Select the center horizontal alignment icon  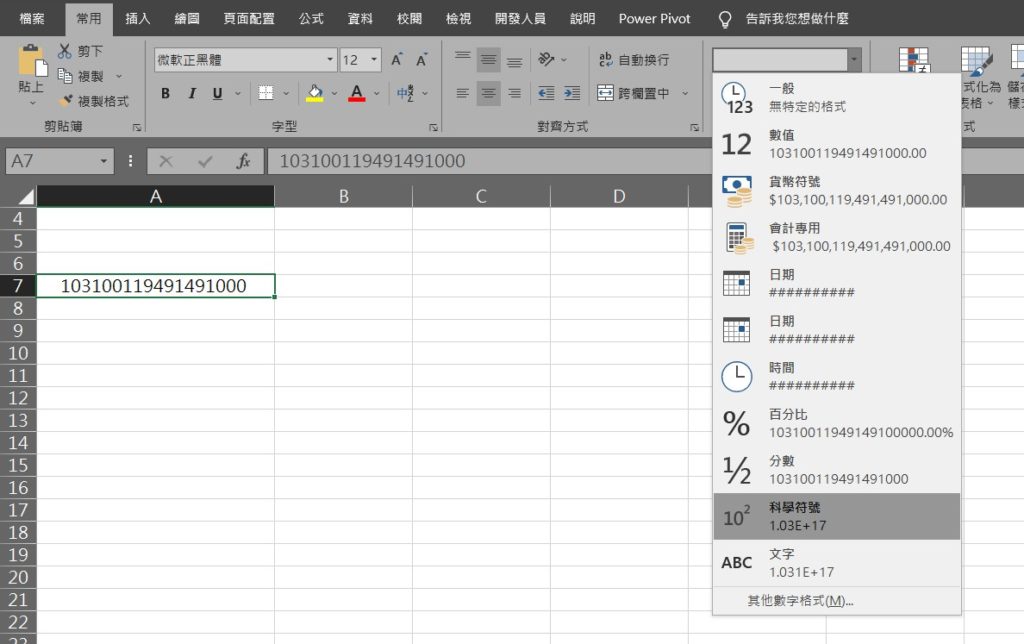(x=489, y=93)
